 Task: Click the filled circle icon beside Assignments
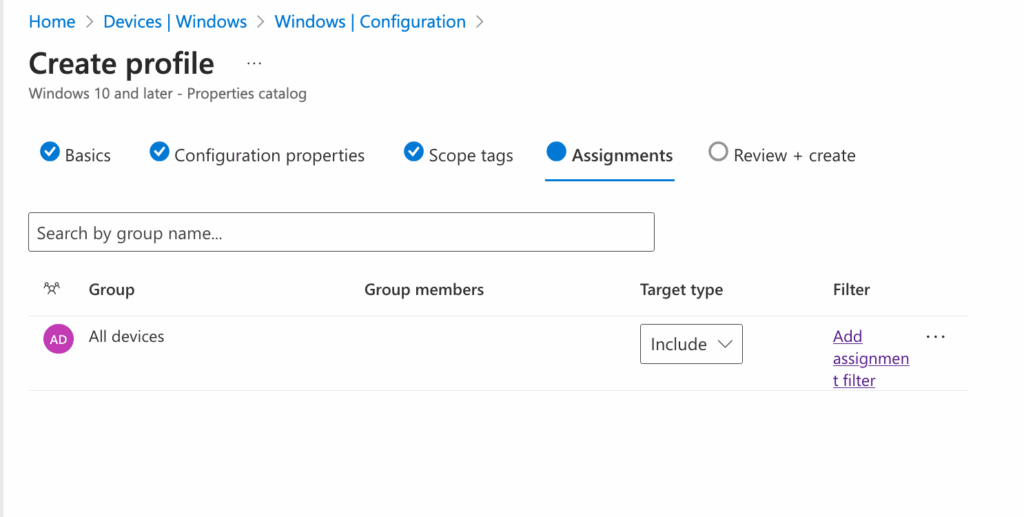point(556,153)
